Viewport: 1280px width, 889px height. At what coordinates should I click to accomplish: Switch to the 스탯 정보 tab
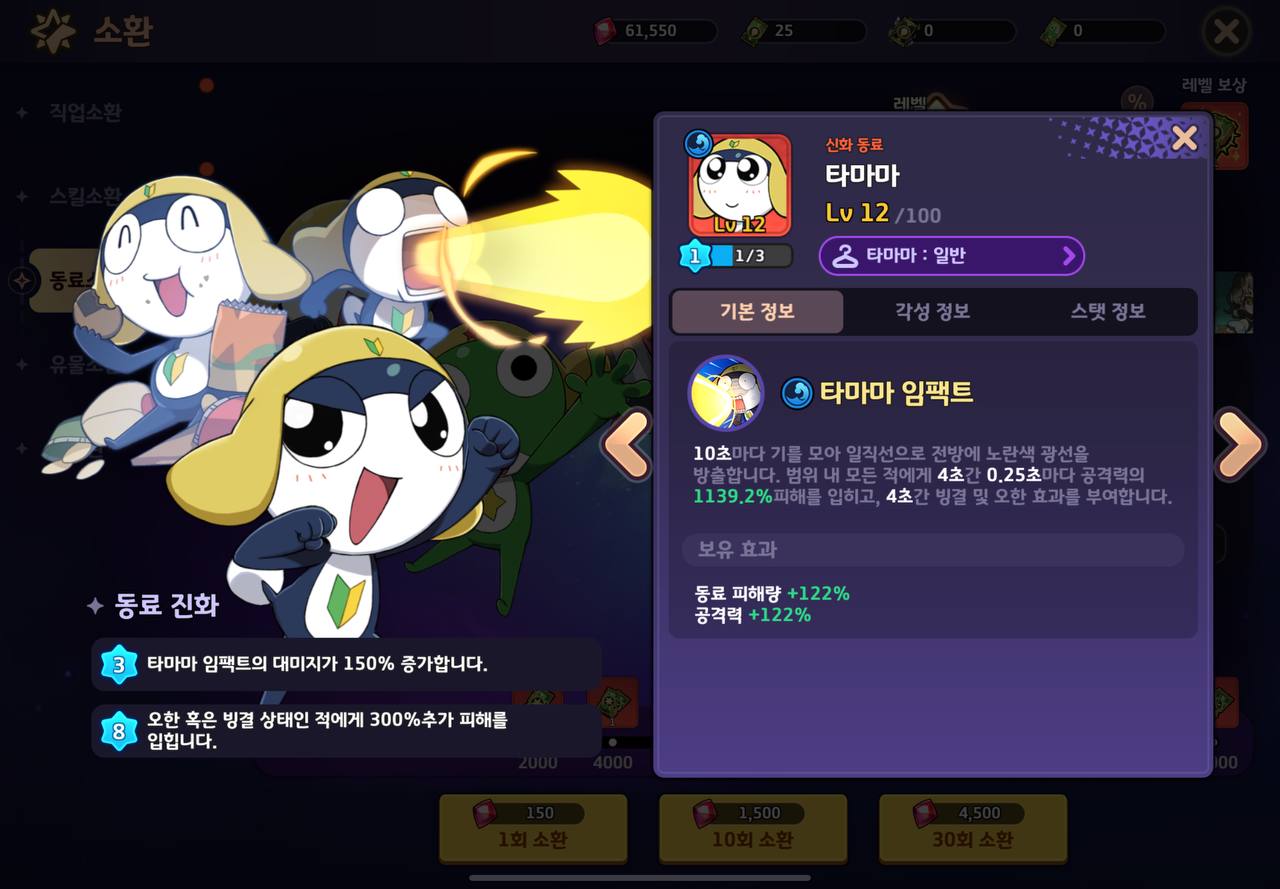(x=1108, y=311)
